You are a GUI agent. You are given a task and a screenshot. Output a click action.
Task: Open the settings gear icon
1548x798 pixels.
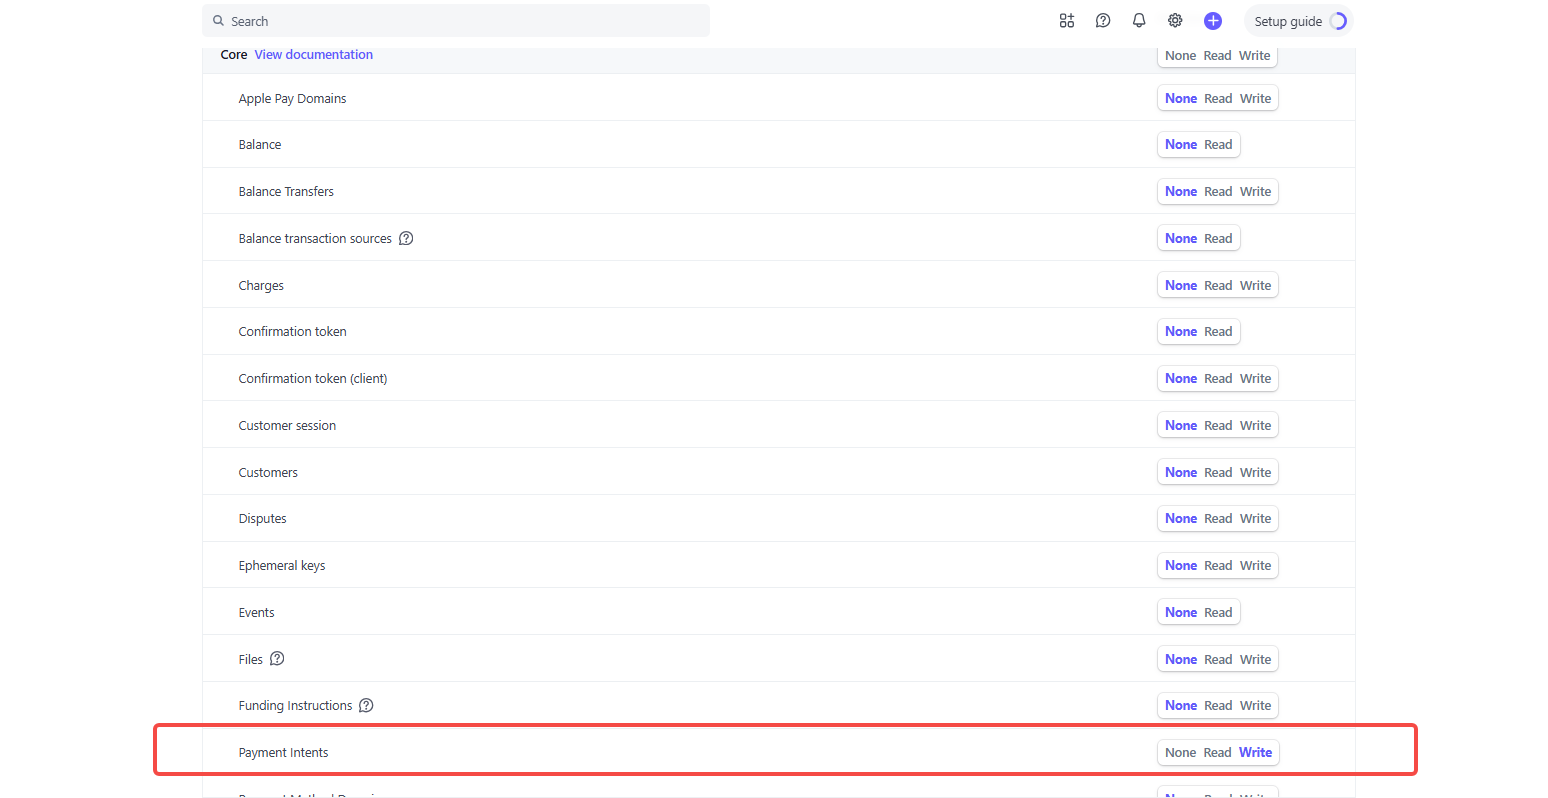1175,21
